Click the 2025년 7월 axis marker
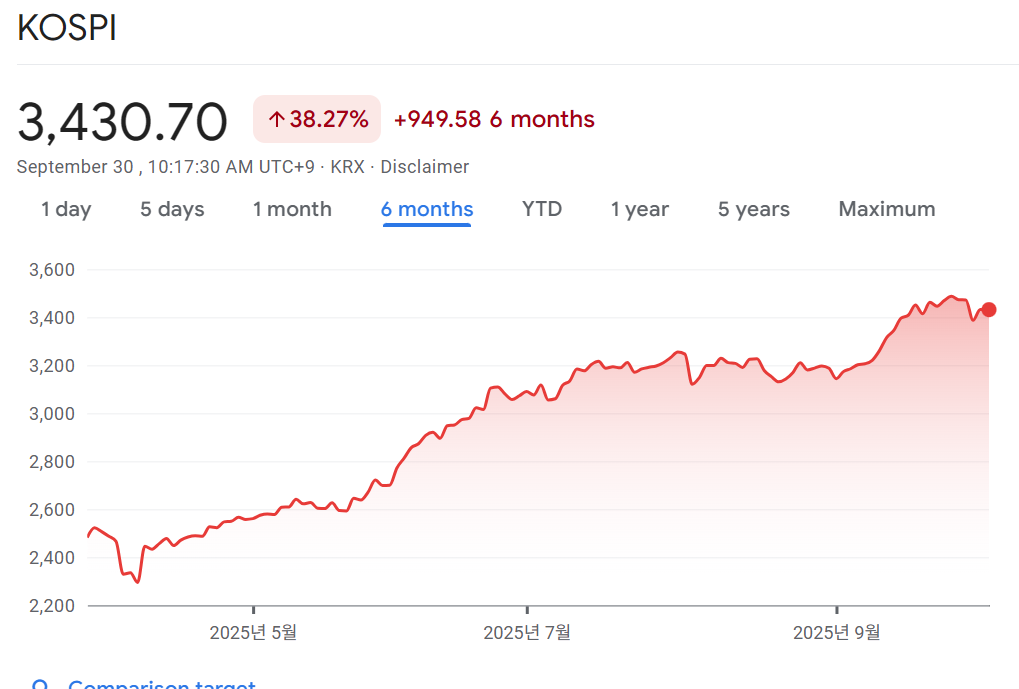The image size is (1019, 689). (x=527, y=632)
